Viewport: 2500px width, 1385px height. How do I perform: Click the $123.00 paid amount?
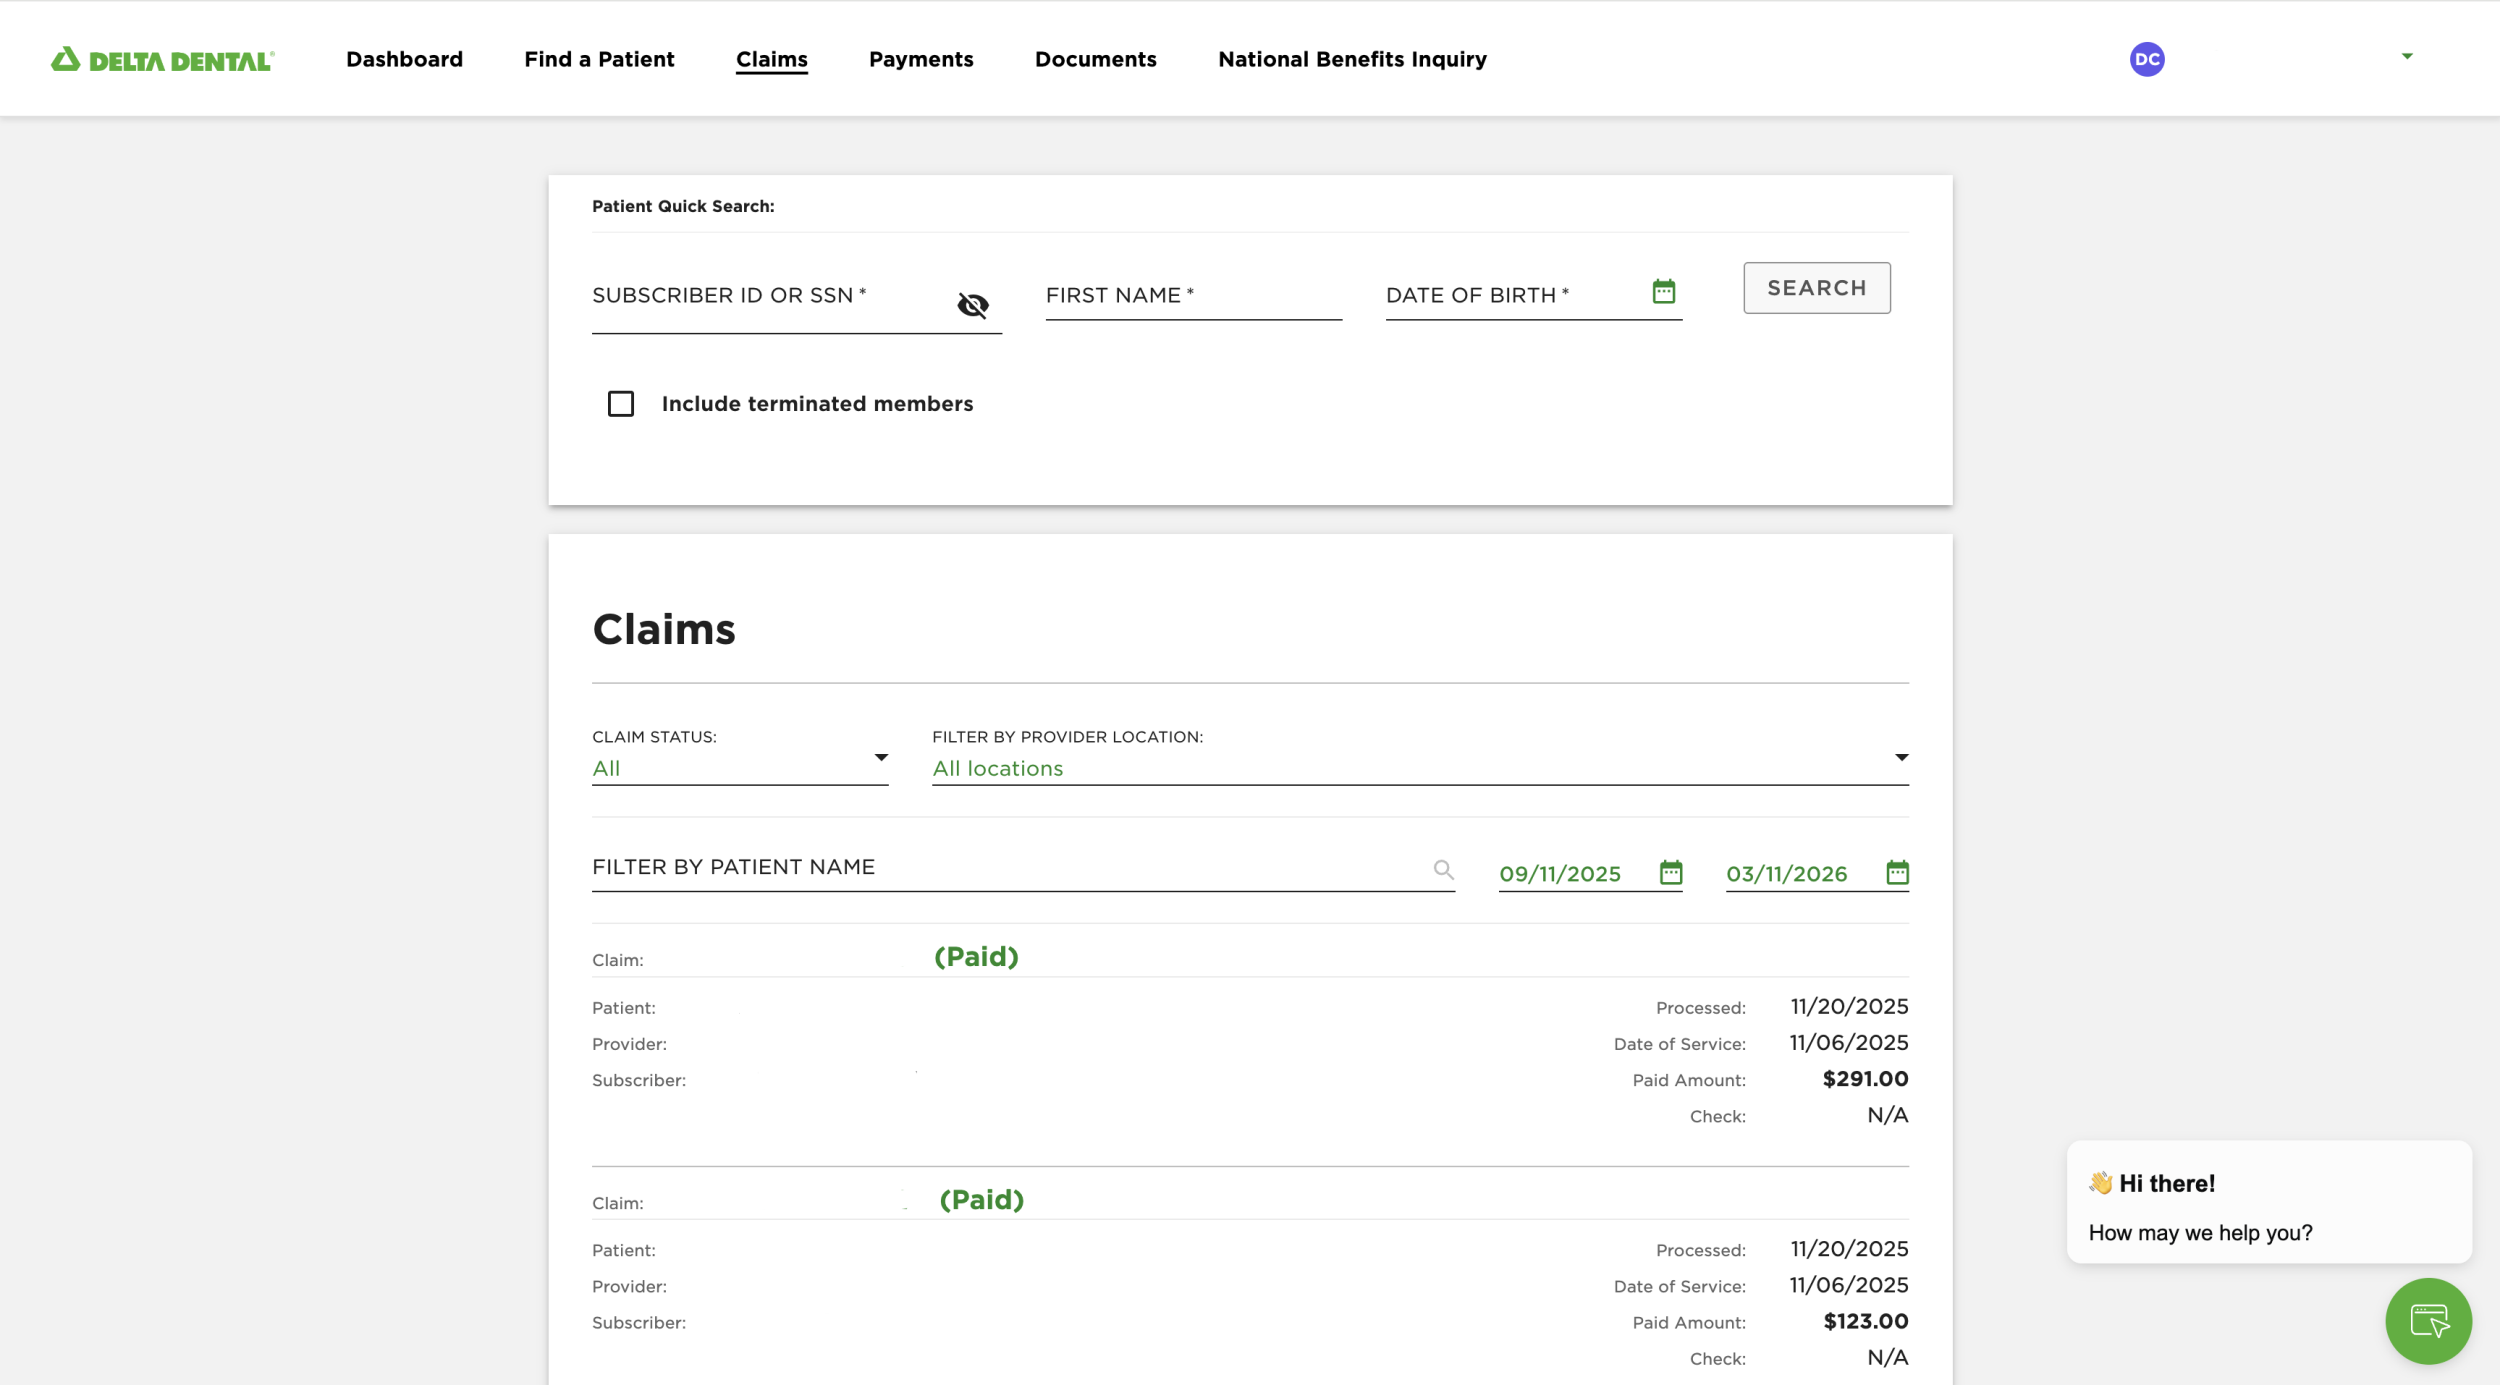pyautogui.click(x=1865, y=1321)
